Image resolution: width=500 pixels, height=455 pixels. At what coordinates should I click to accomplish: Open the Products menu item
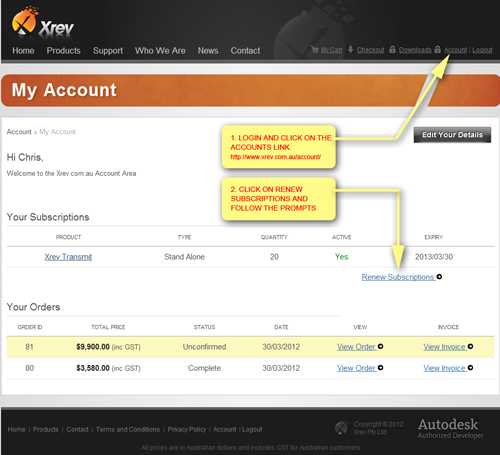[x=63, y=51]
